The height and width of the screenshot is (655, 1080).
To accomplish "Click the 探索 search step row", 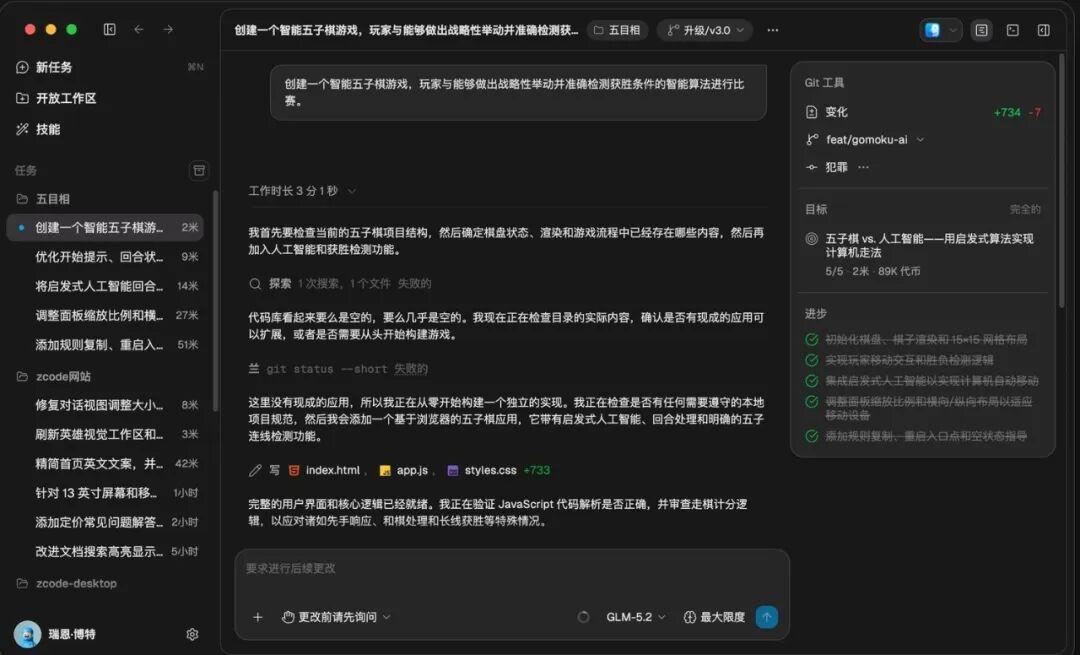I will [340, 283].
